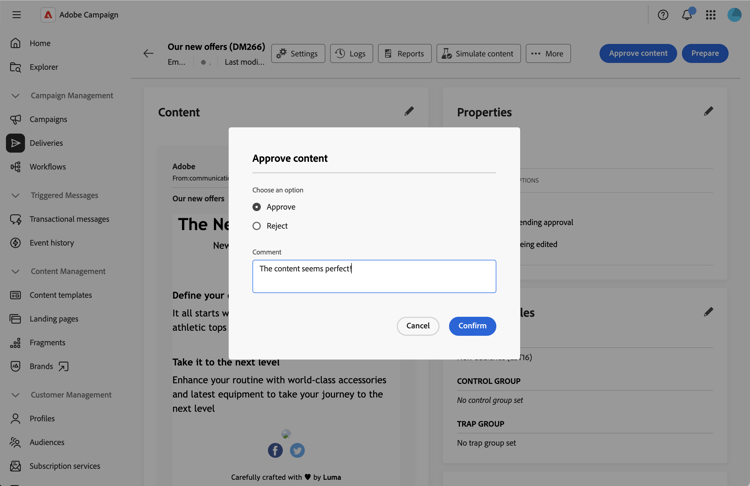Select the Approve radio option
Screen dimensions: 750x486
click(x=257, y=207)
